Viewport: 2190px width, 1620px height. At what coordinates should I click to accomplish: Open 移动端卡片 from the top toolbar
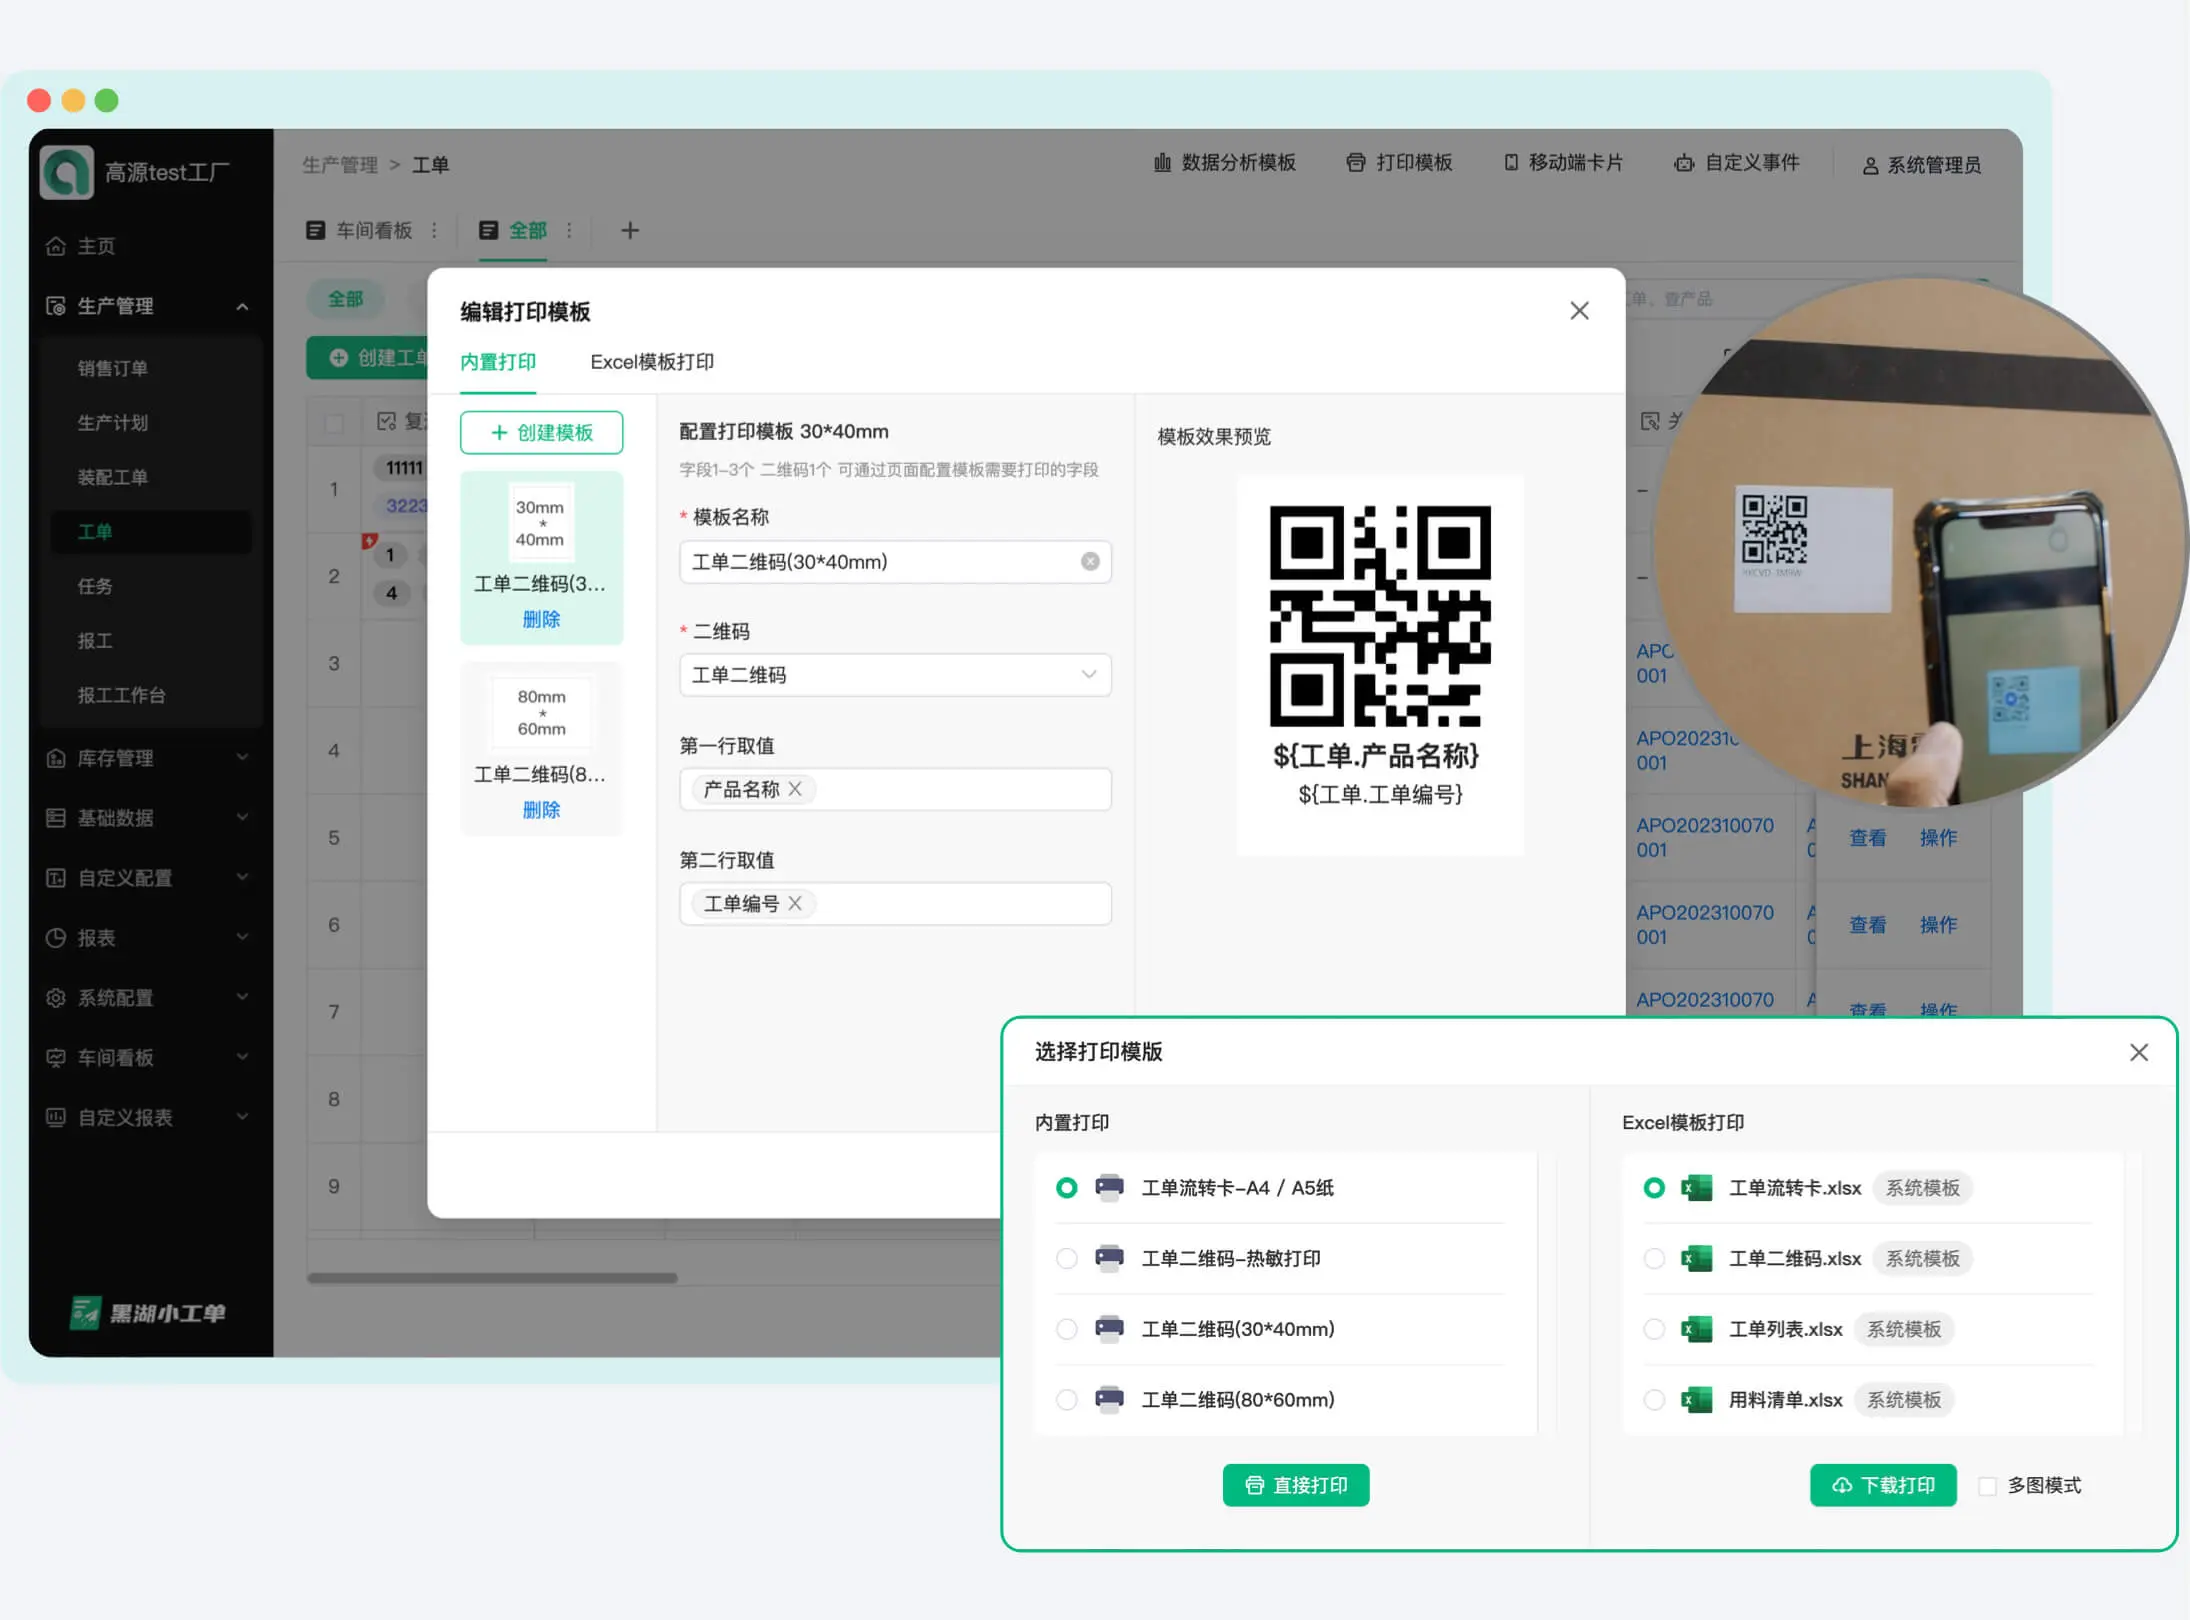click(x=1563, y=163)
